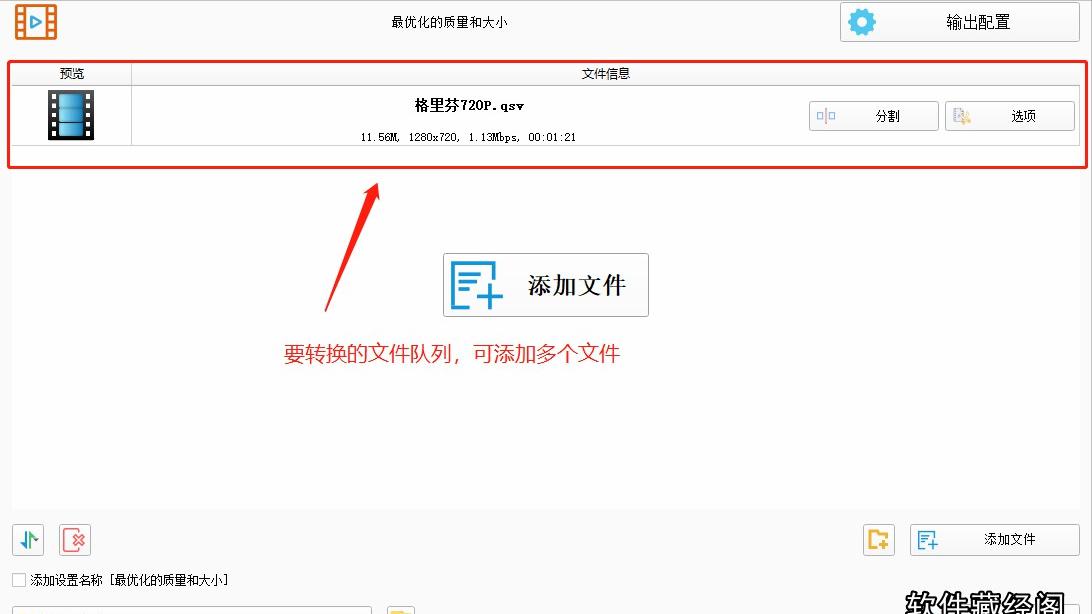Screen dimensions: 1092x614
Task: Click the film reel app logo top-left
Action: pos(35,20)
